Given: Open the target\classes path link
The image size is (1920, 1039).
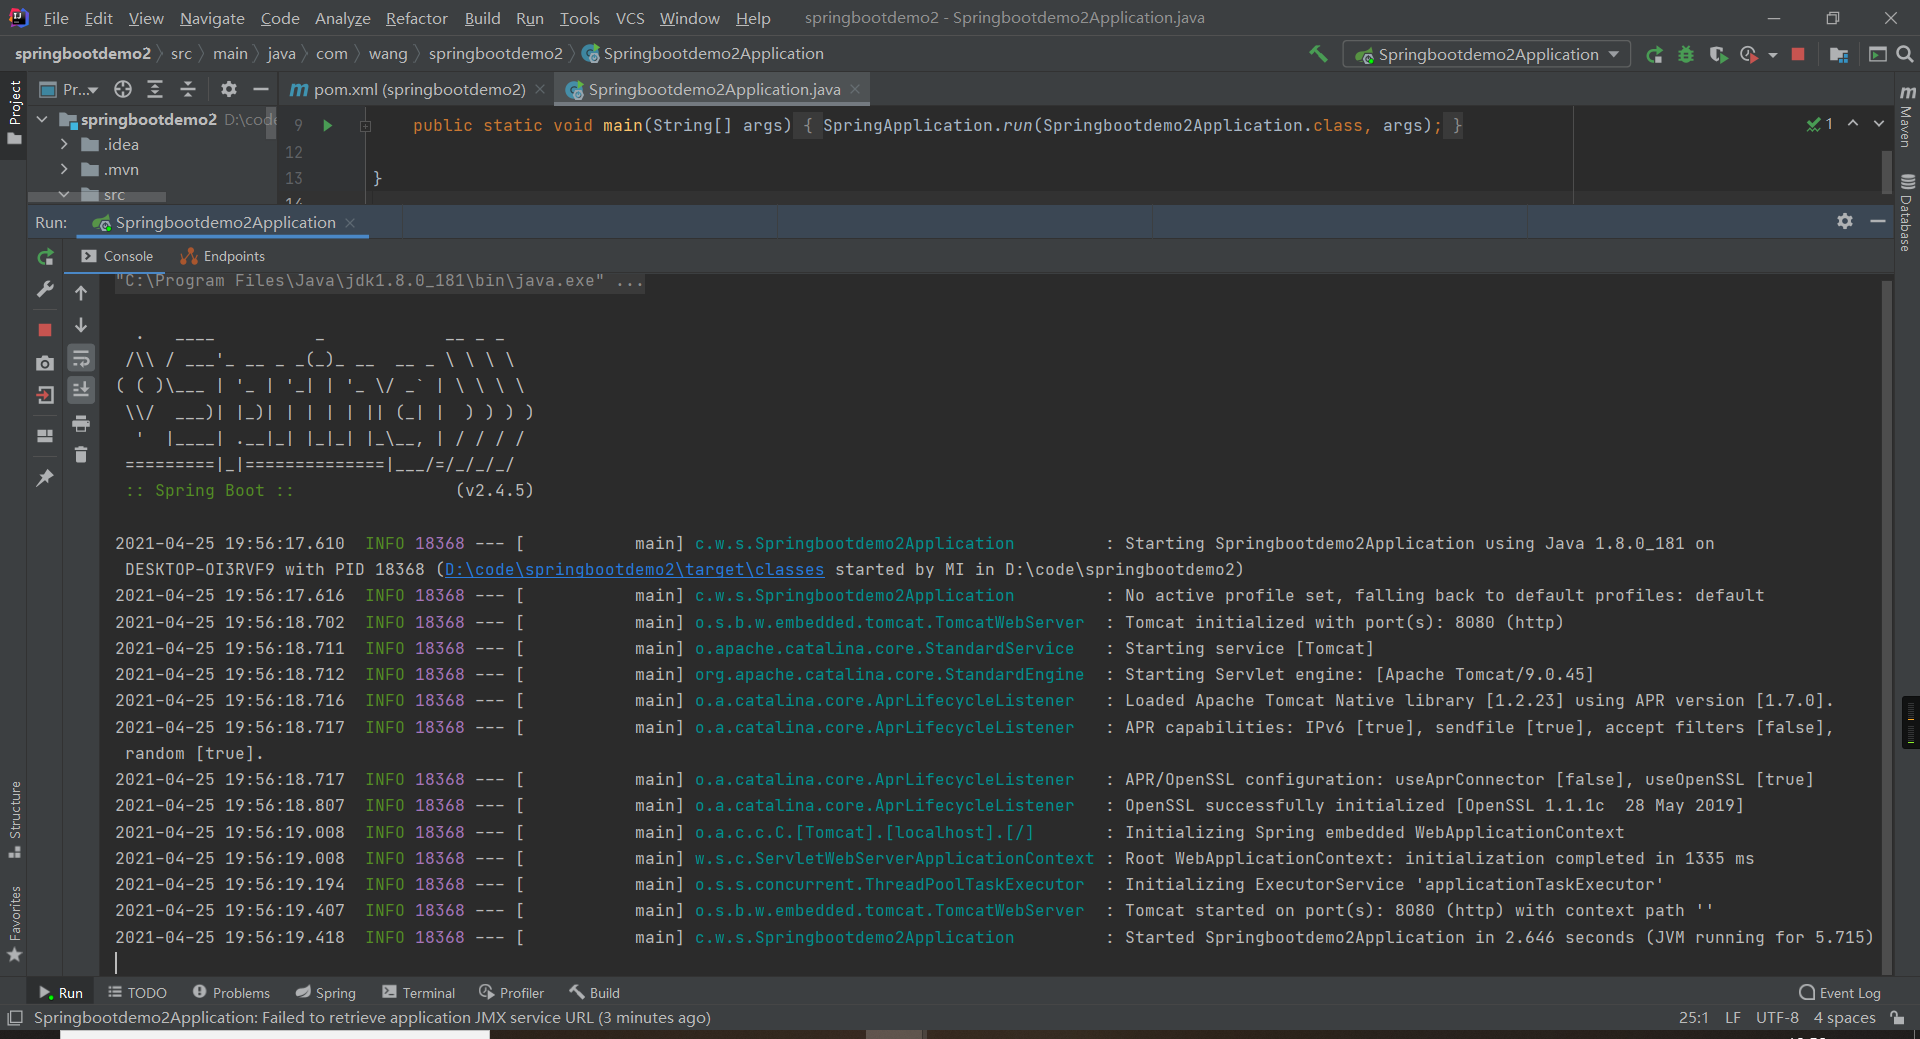Looking at the screenshot, I should coord(634,570).
